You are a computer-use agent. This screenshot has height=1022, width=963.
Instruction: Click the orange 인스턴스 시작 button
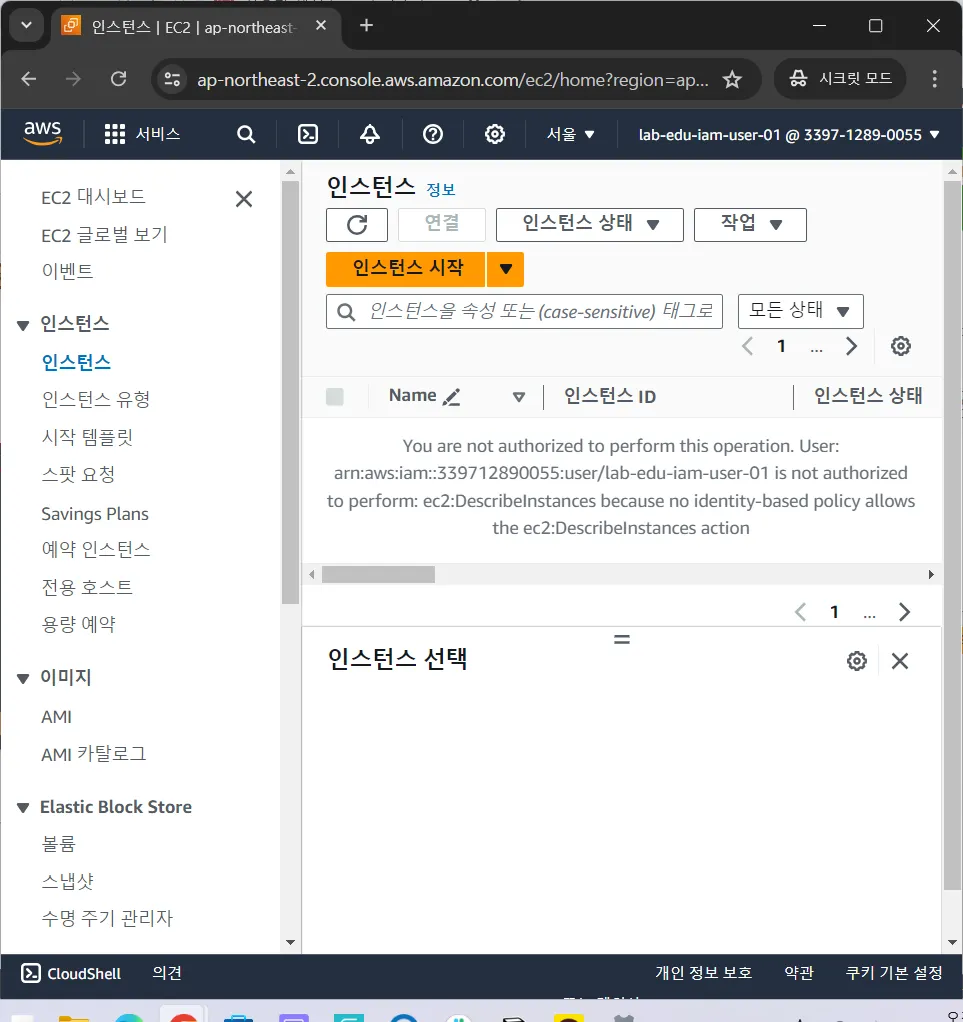[406, 269]
